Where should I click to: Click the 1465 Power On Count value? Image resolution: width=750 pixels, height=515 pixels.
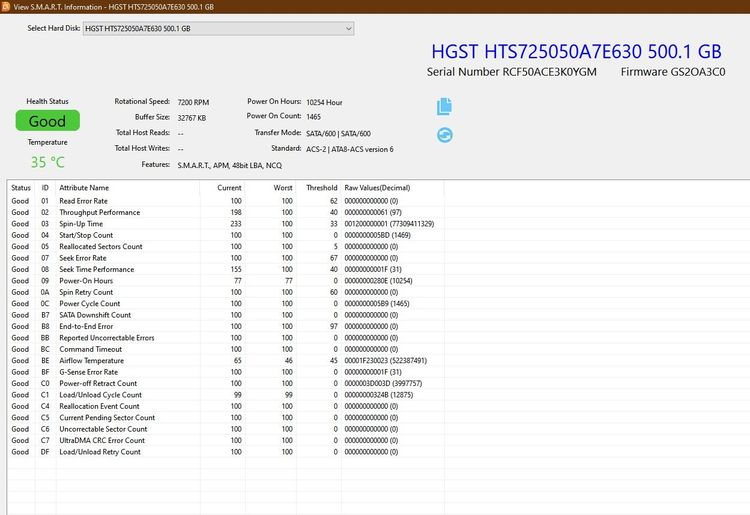[314, 117]
